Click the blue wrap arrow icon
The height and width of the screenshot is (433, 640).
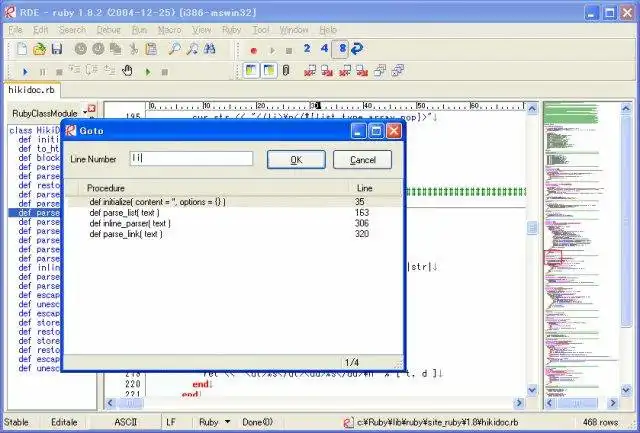(357, 49)
